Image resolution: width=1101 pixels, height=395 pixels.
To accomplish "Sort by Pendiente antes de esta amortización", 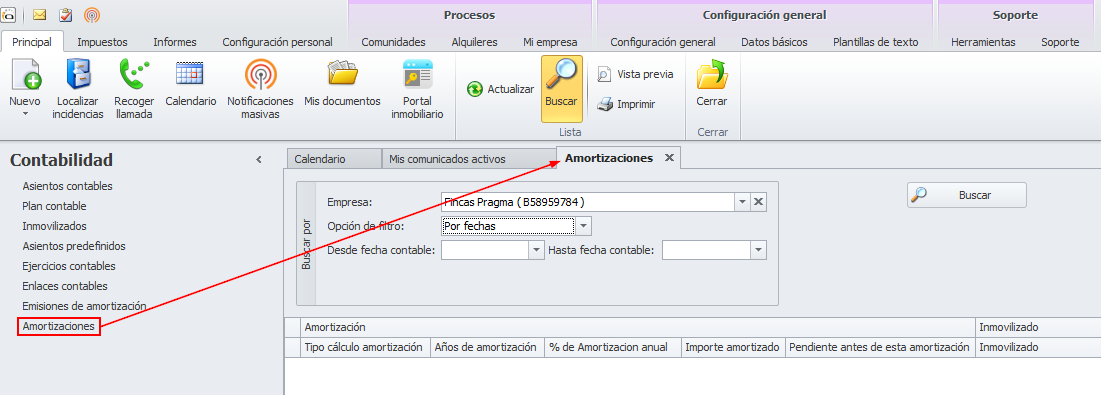I will (x=880, y=347).
